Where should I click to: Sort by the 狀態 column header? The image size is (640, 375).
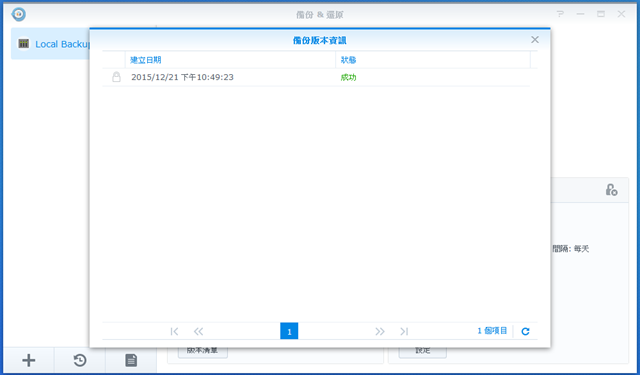click(433, 60)
